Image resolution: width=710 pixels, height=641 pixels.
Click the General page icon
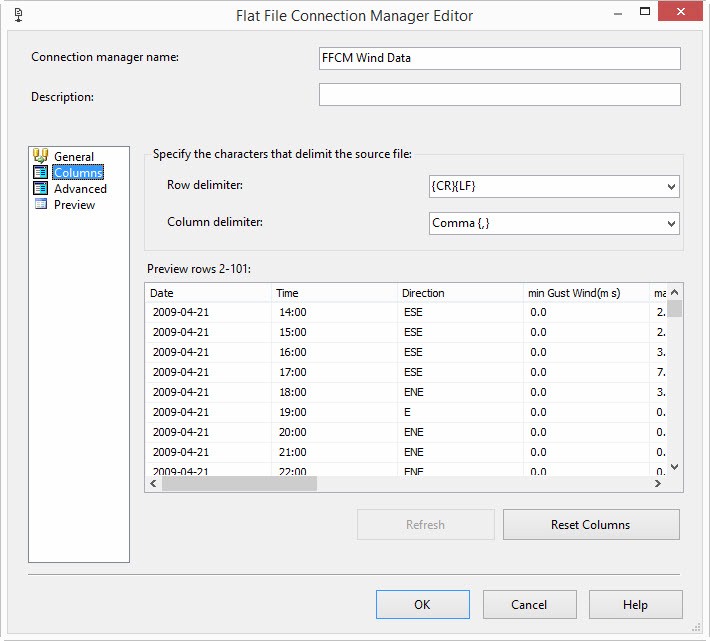click(41, 156)
